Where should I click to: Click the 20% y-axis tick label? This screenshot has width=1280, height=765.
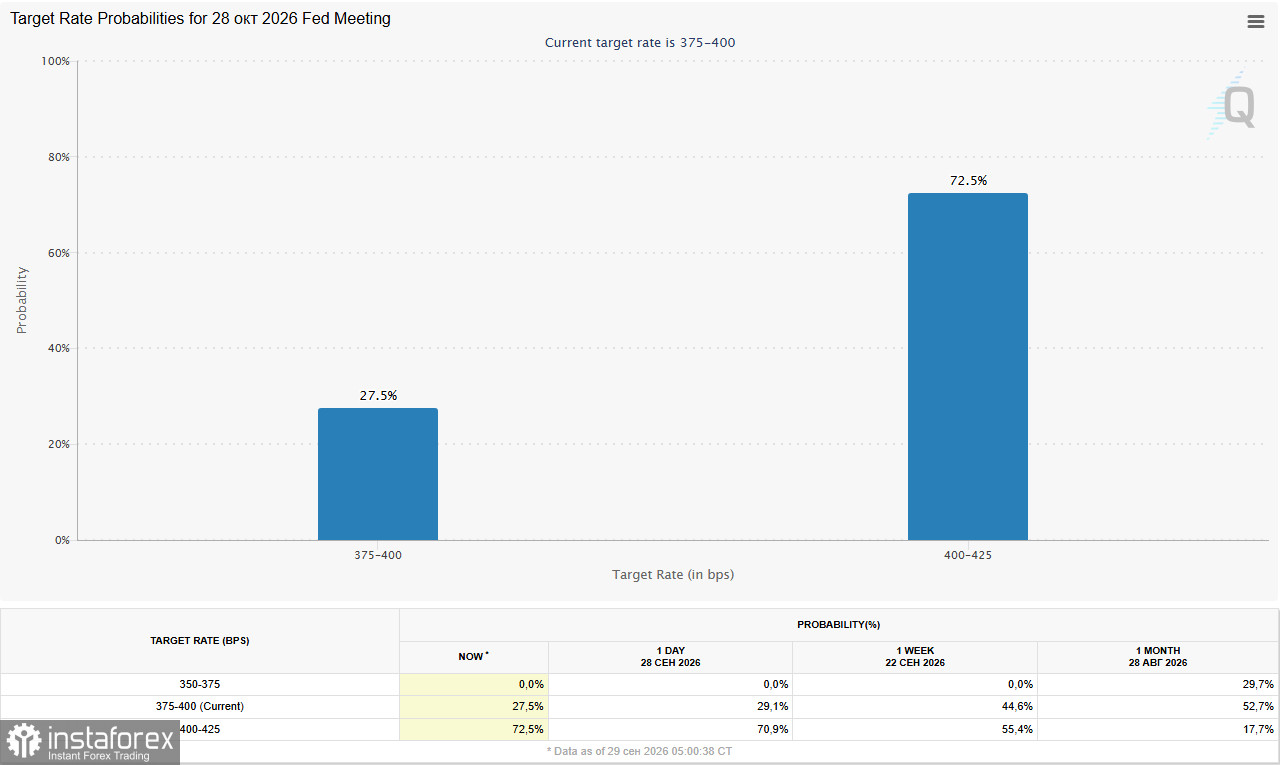click(58, 444)
